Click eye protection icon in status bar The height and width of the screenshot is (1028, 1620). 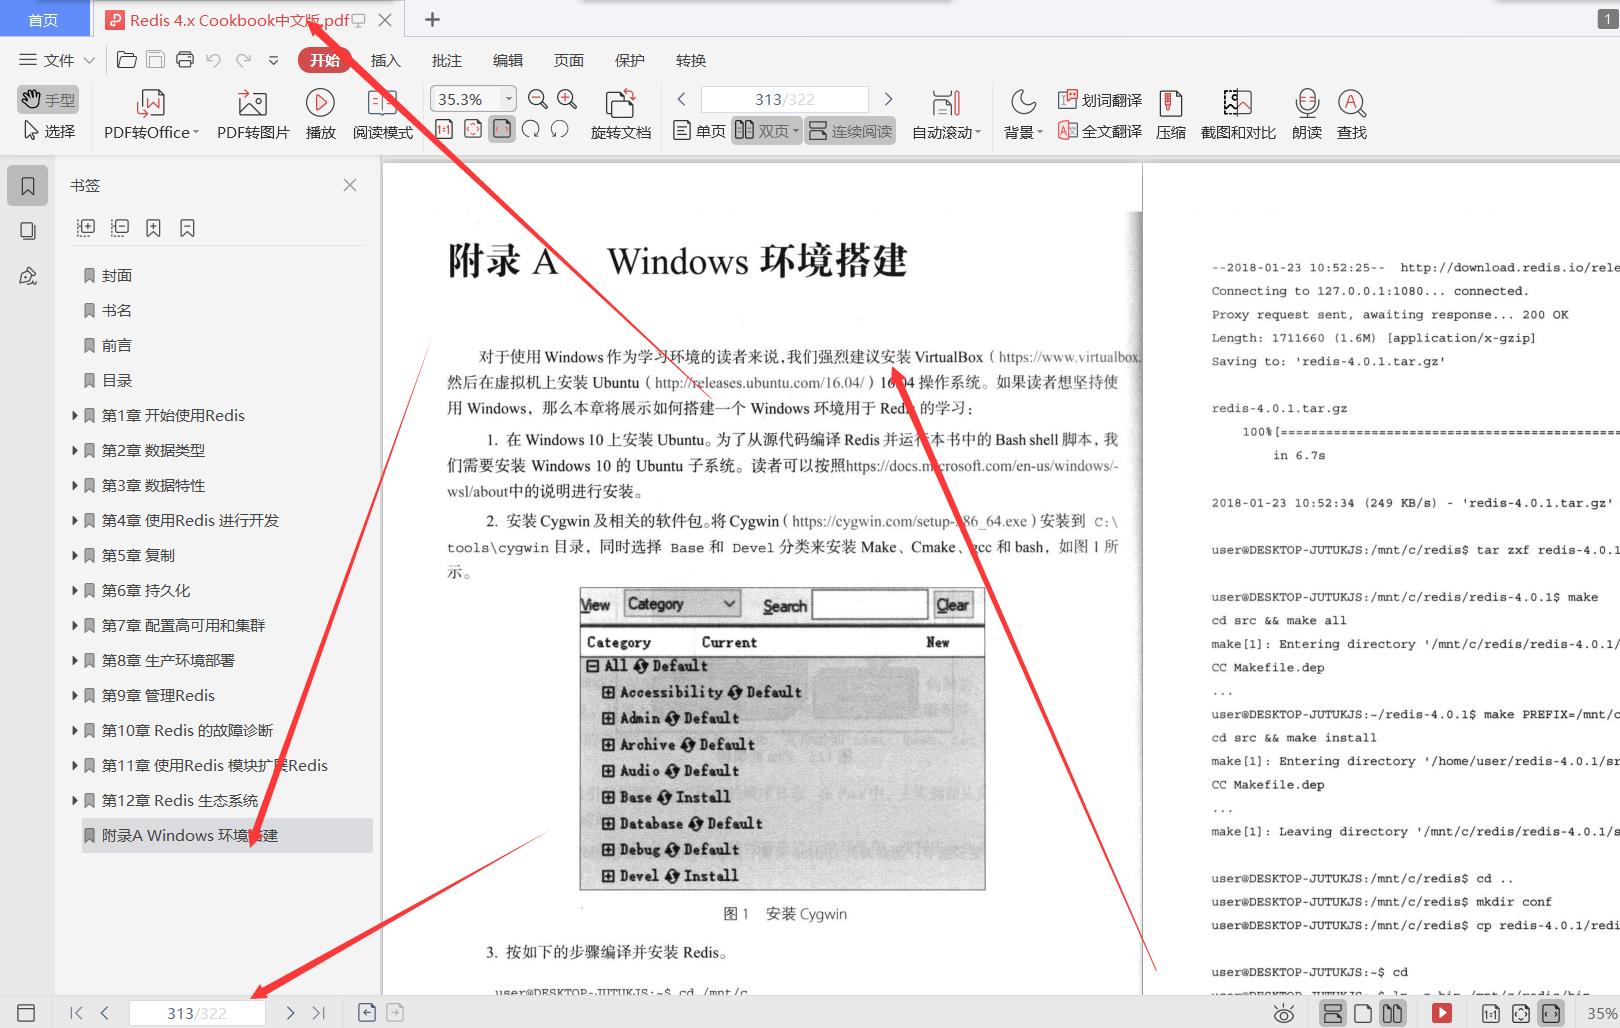tap(1284, 1013)
